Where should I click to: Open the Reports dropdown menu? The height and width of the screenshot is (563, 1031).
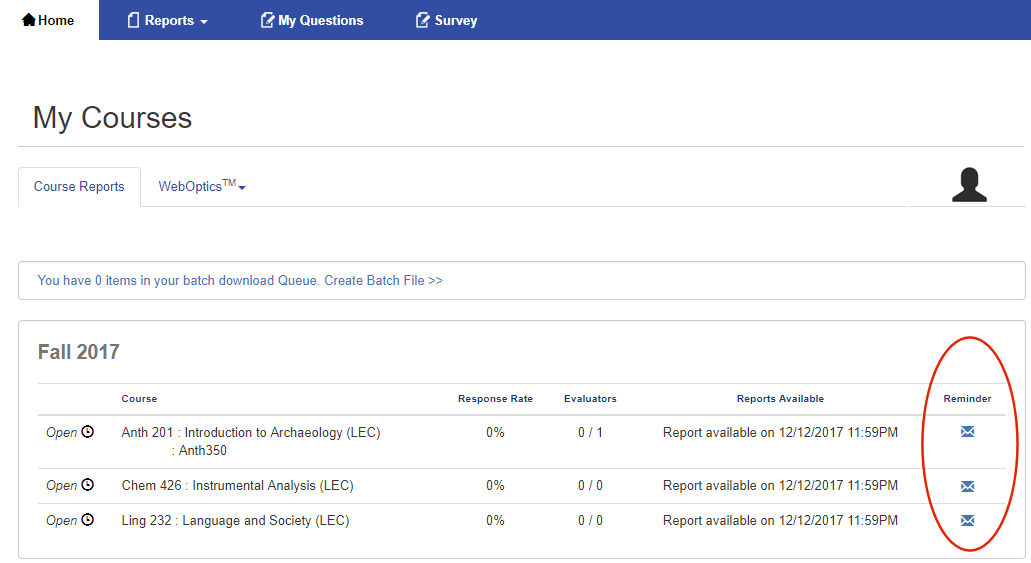[x=168, y=20]
